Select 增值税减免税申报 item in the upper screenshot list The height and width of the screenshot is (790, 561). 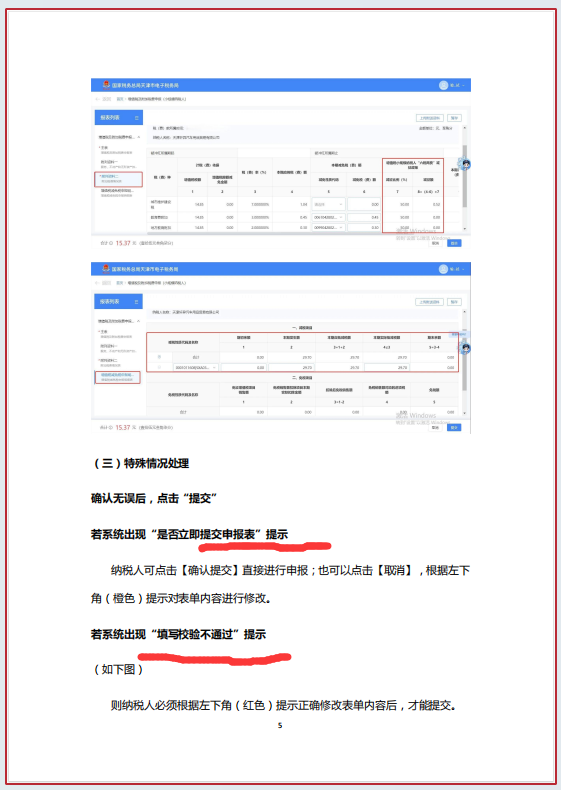coord(118,192)
